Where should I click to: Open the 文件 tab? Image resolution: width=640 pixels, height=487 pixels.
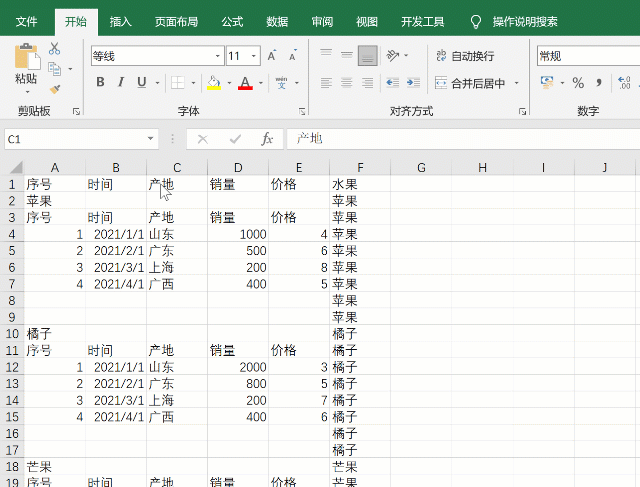pos(27,22)
